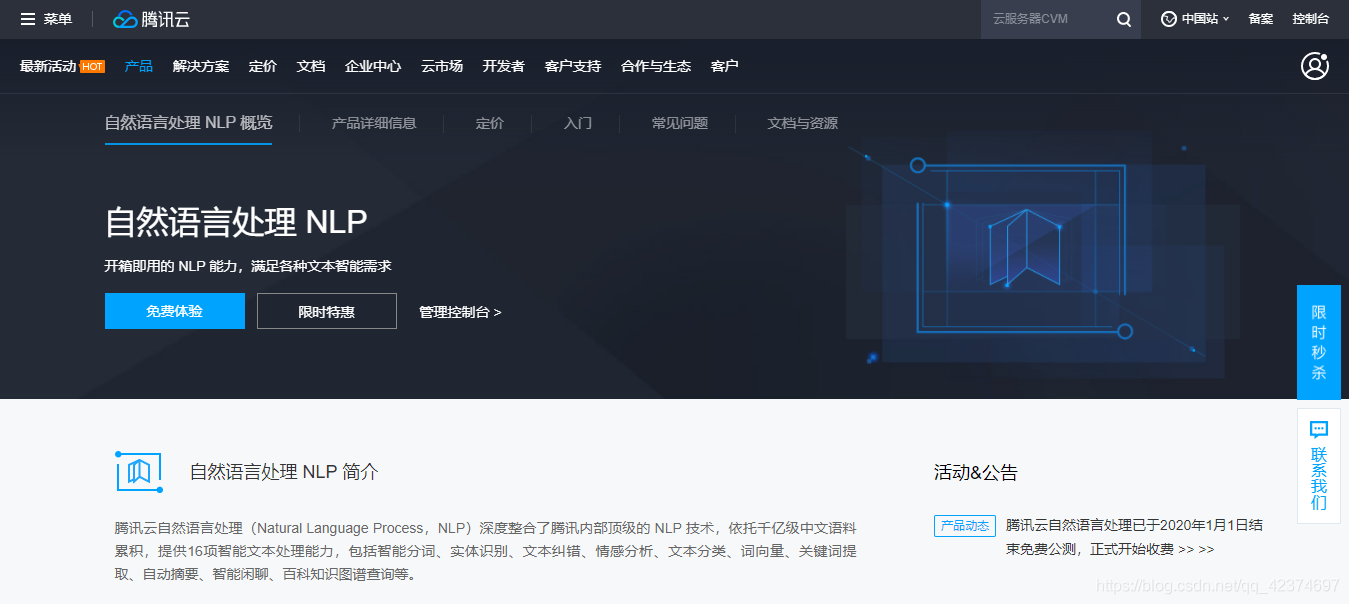Open the 合作与生态 menu
The width and height of the screenshot is (1349, 604).
(656, 66)
